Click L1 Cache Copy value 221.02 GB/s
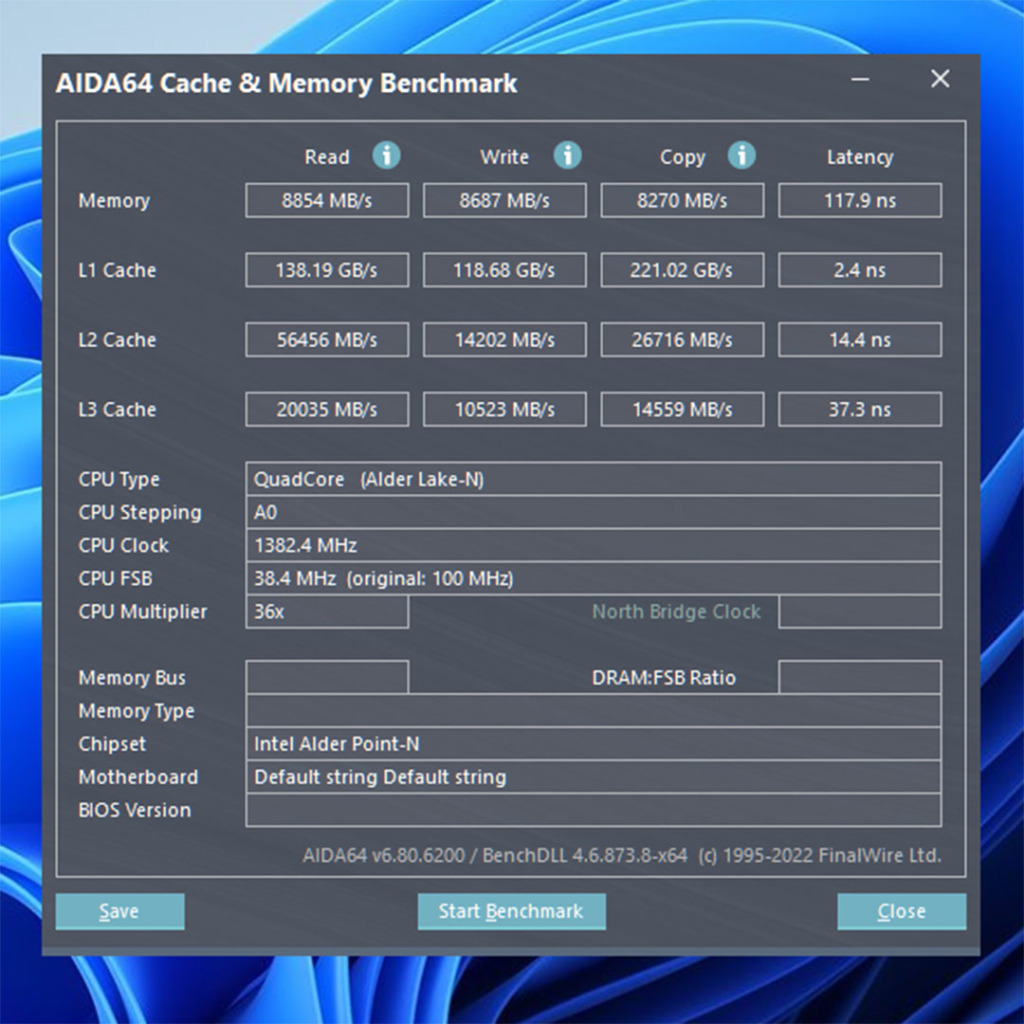The image size is (1024, 1024). 682,270
